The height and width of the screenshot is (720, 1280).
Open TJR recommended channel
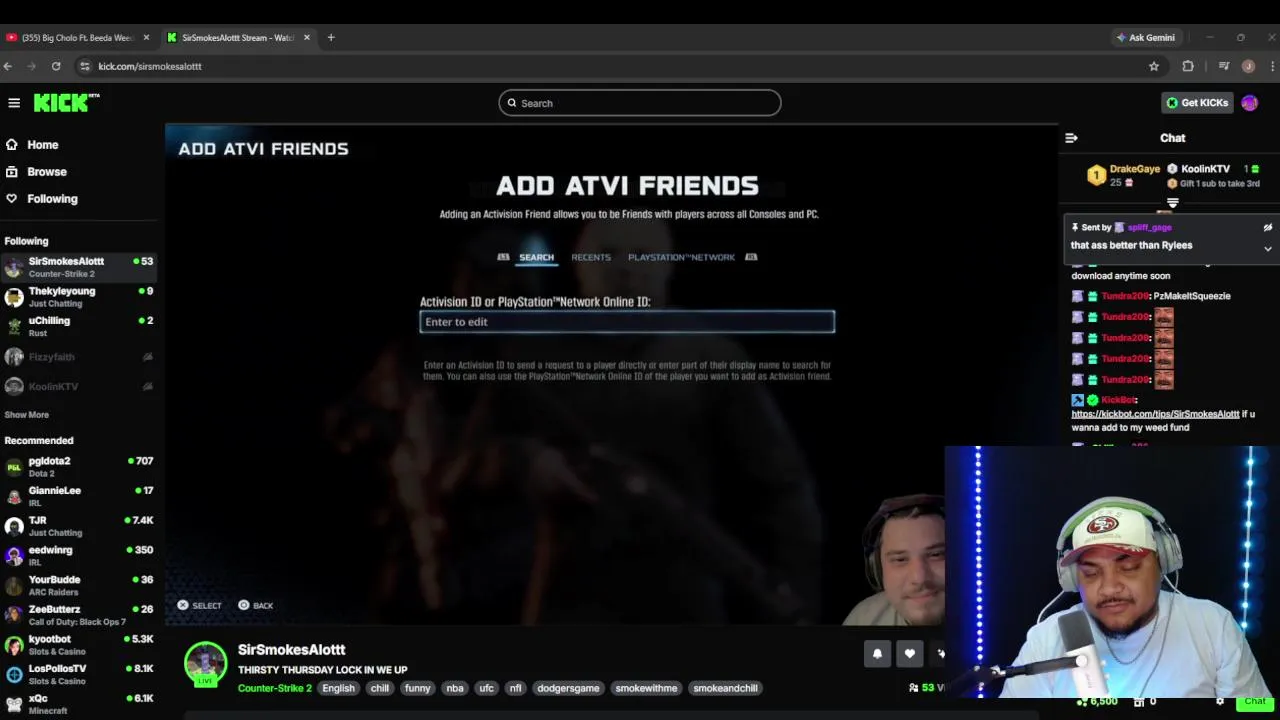click(x=80, y=526)
